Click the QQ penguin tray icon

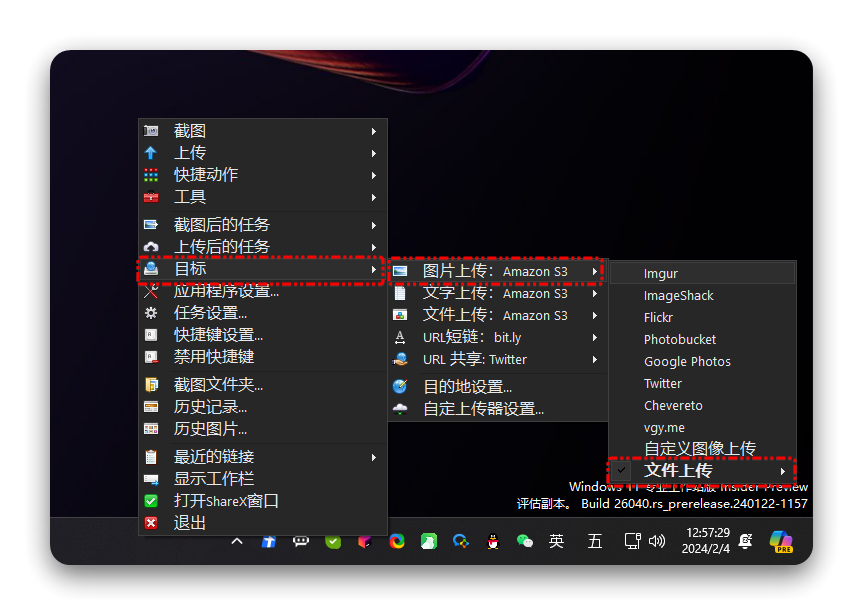493,542
